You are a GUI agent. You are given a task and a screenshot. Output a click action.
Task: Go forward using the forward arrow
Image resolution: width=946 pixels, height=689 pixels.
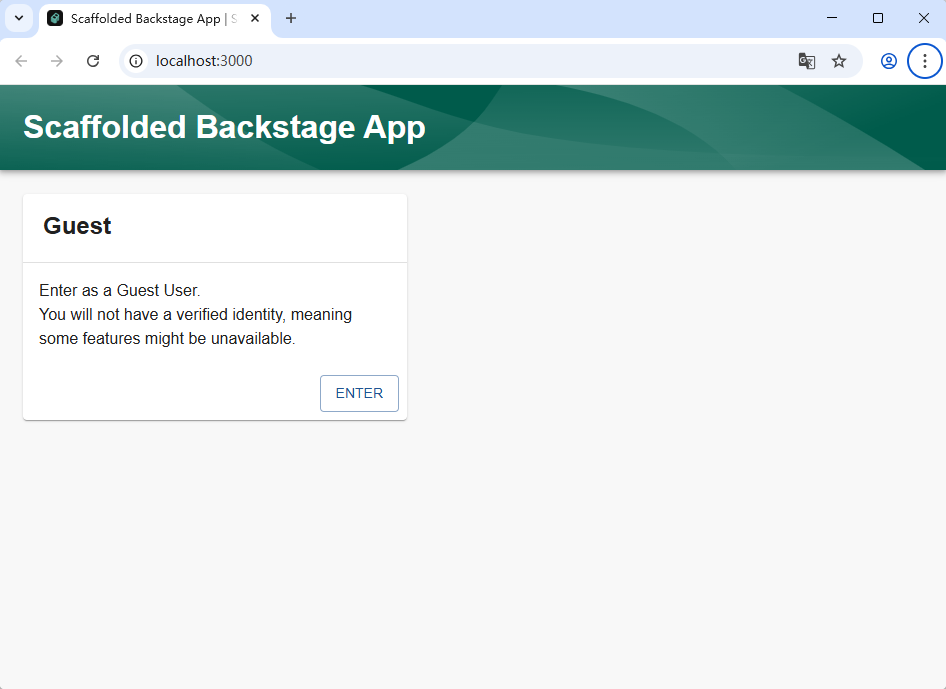click(x=57, y=61)
